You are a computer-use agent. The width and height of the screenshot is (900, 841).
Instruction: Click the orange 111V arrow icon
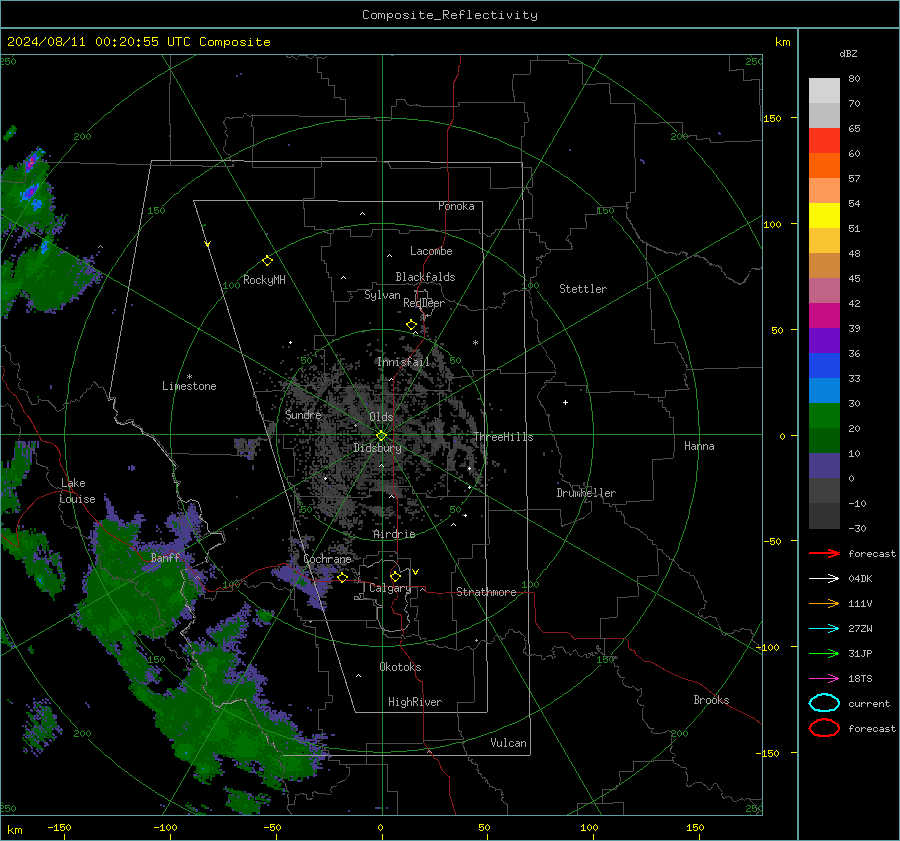(824, 603)
